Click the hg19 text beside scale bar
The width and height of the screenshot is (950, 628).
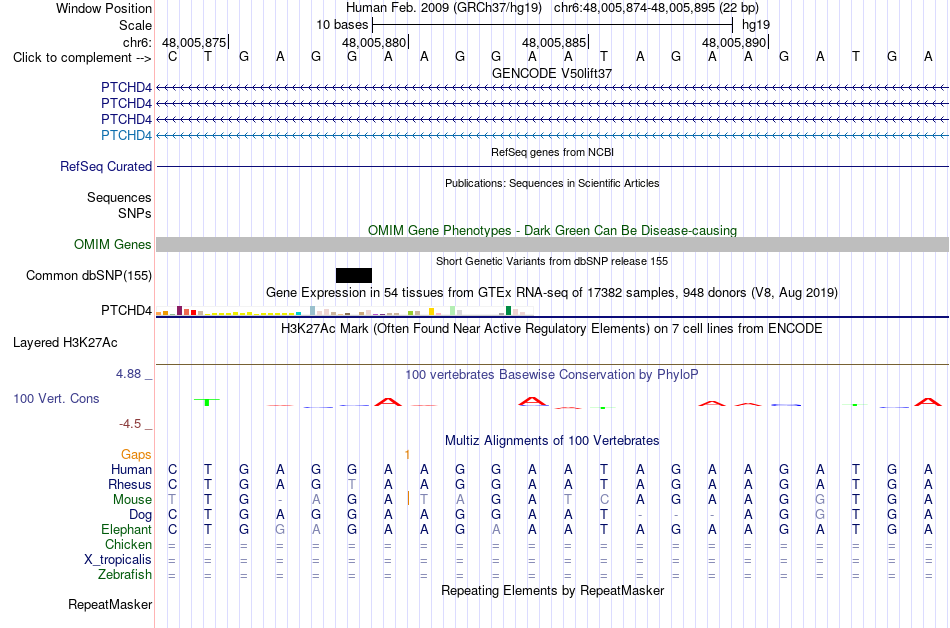[756, 25]
